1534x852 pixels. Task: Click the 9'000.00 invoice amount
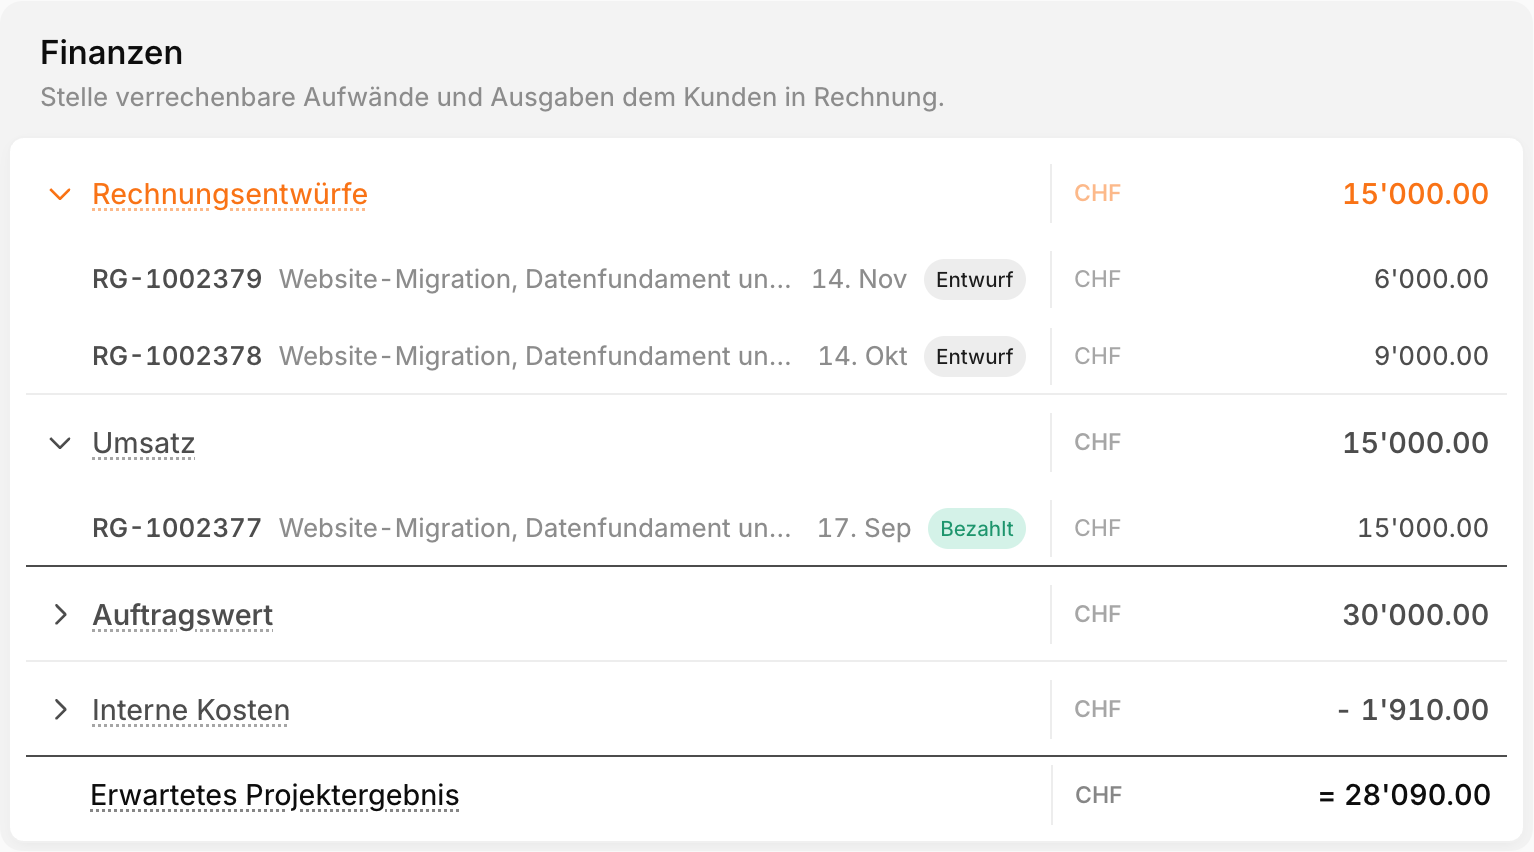tap(1431, 356)
